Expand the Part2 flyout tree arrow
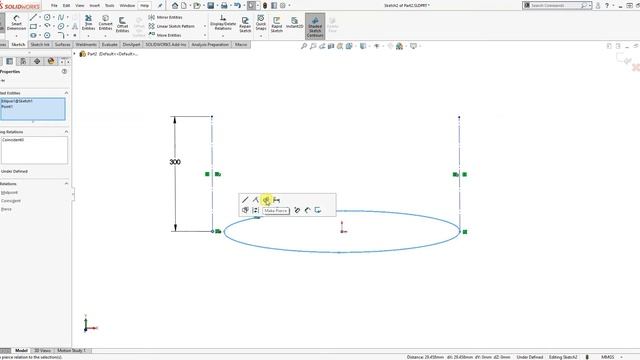 tap(75, 54)
